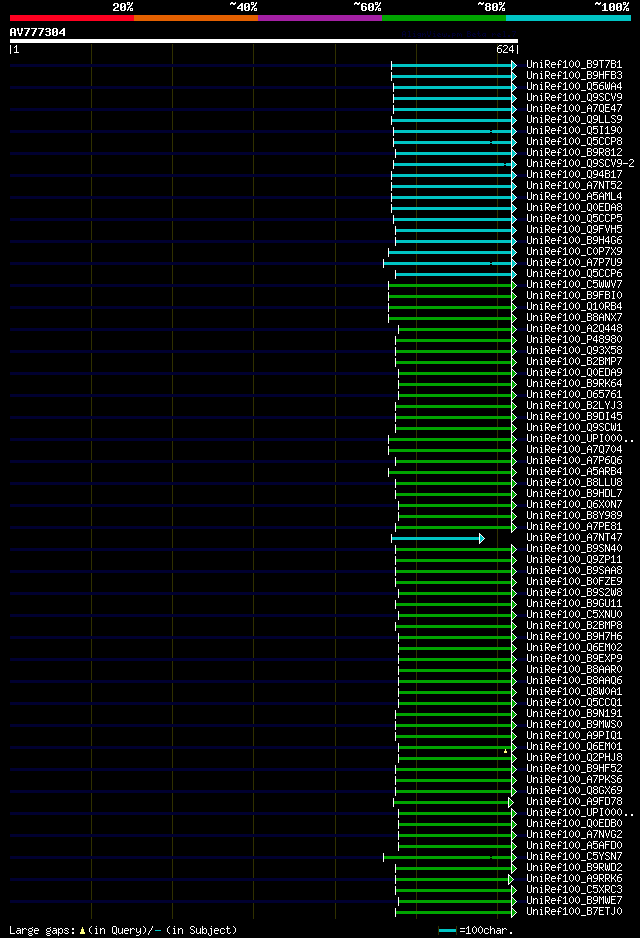Select hit UniRef100_Q5I190
This screenshot has height=938, width=640.
[574, 130]
